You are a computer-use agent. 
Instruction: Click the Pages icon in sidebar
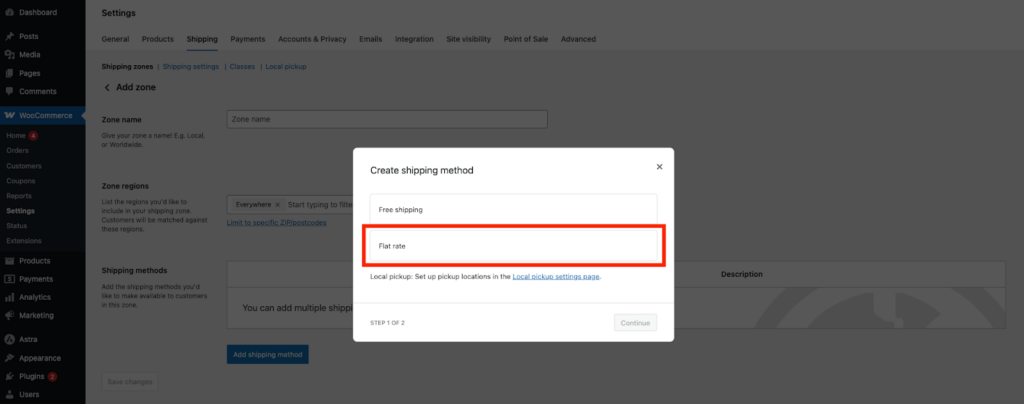[9, 73]
